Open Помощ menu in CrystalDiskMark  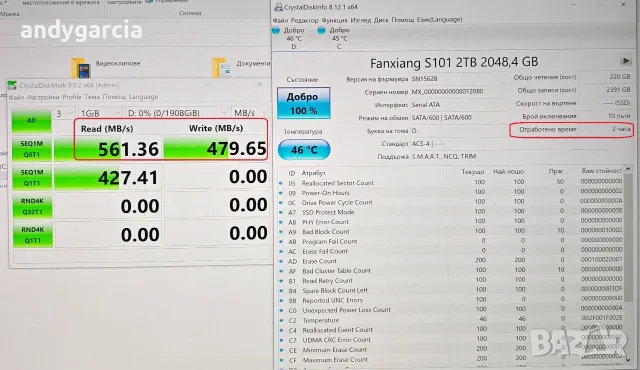point(114,97)
